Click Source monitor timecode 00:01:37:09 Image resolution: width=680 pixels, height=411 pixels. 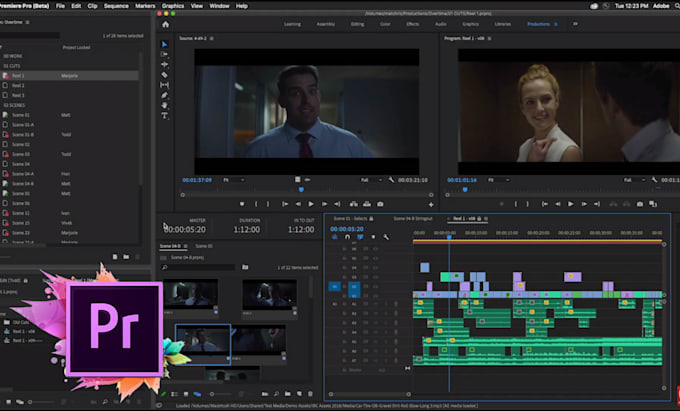(x=197, y=180)
